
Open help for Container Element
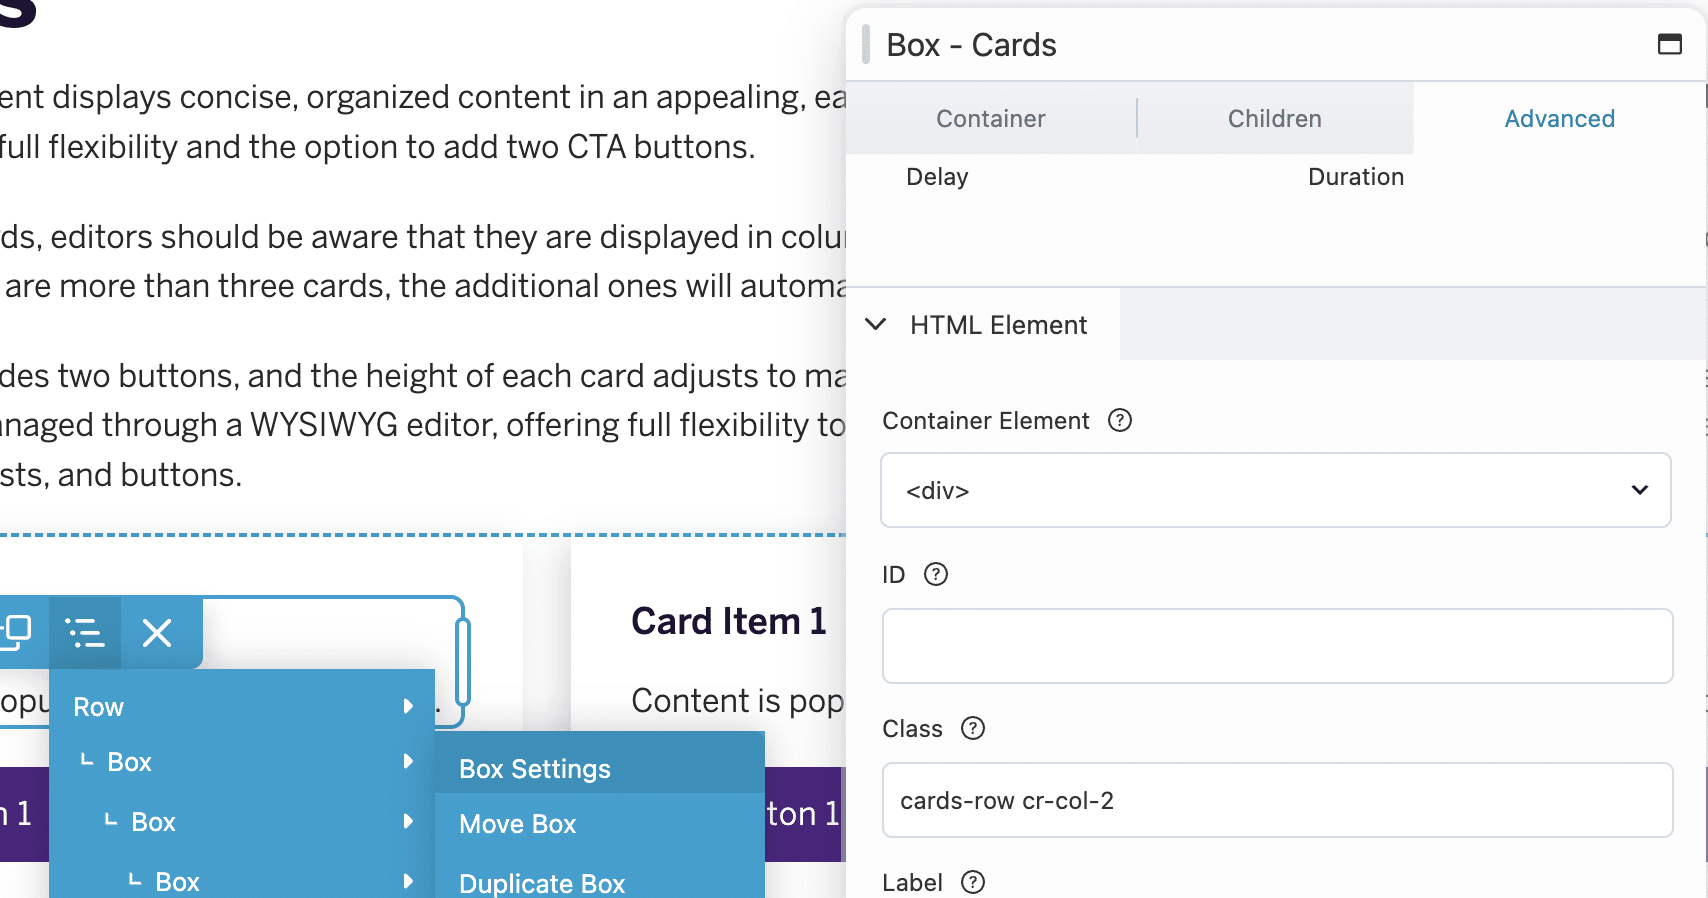[x=1120, y=421]
